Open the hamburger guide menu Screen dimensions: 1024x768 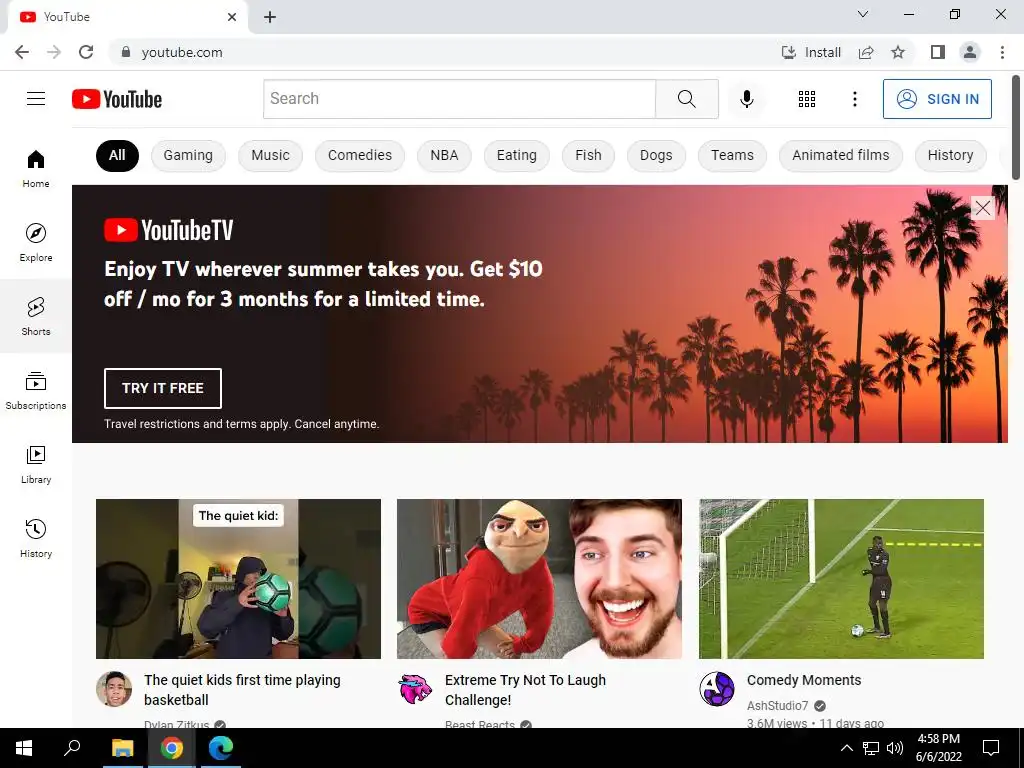[x=36, y=99]
